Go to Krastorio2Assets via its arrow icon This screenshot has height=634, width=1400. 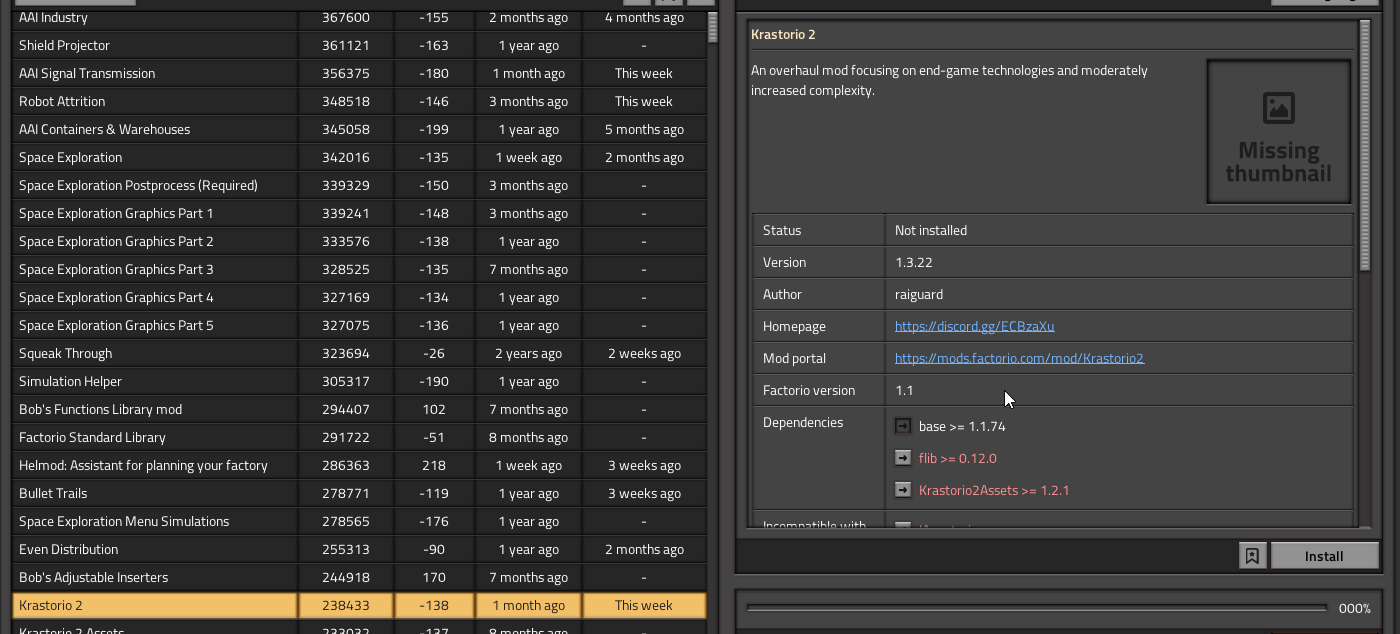tap(902, 490)
